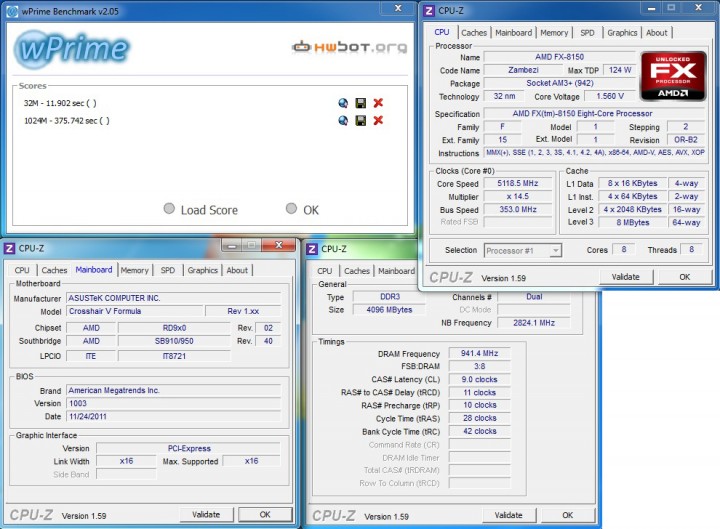Click the wPrime logo
Viewport: 720px width, 529px height.
(72, 49)
